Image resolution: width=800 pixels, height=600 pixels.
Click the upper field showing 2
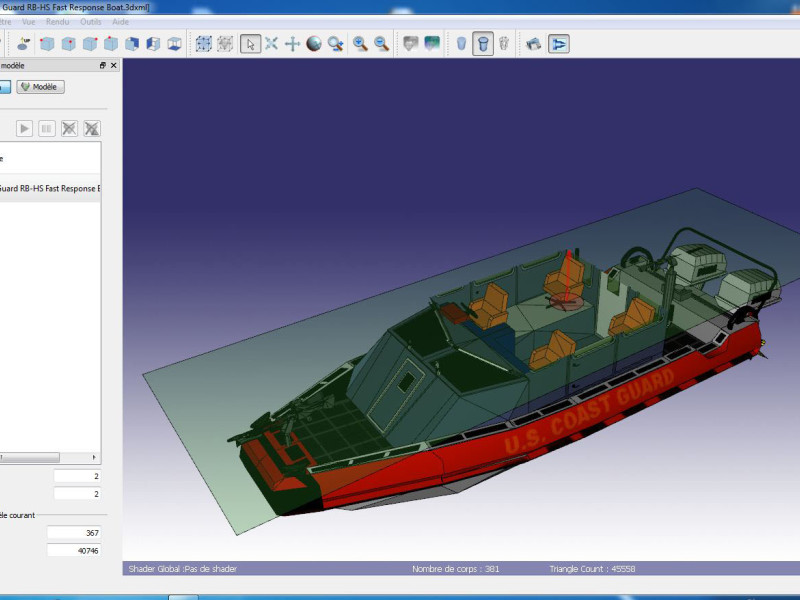77,476
